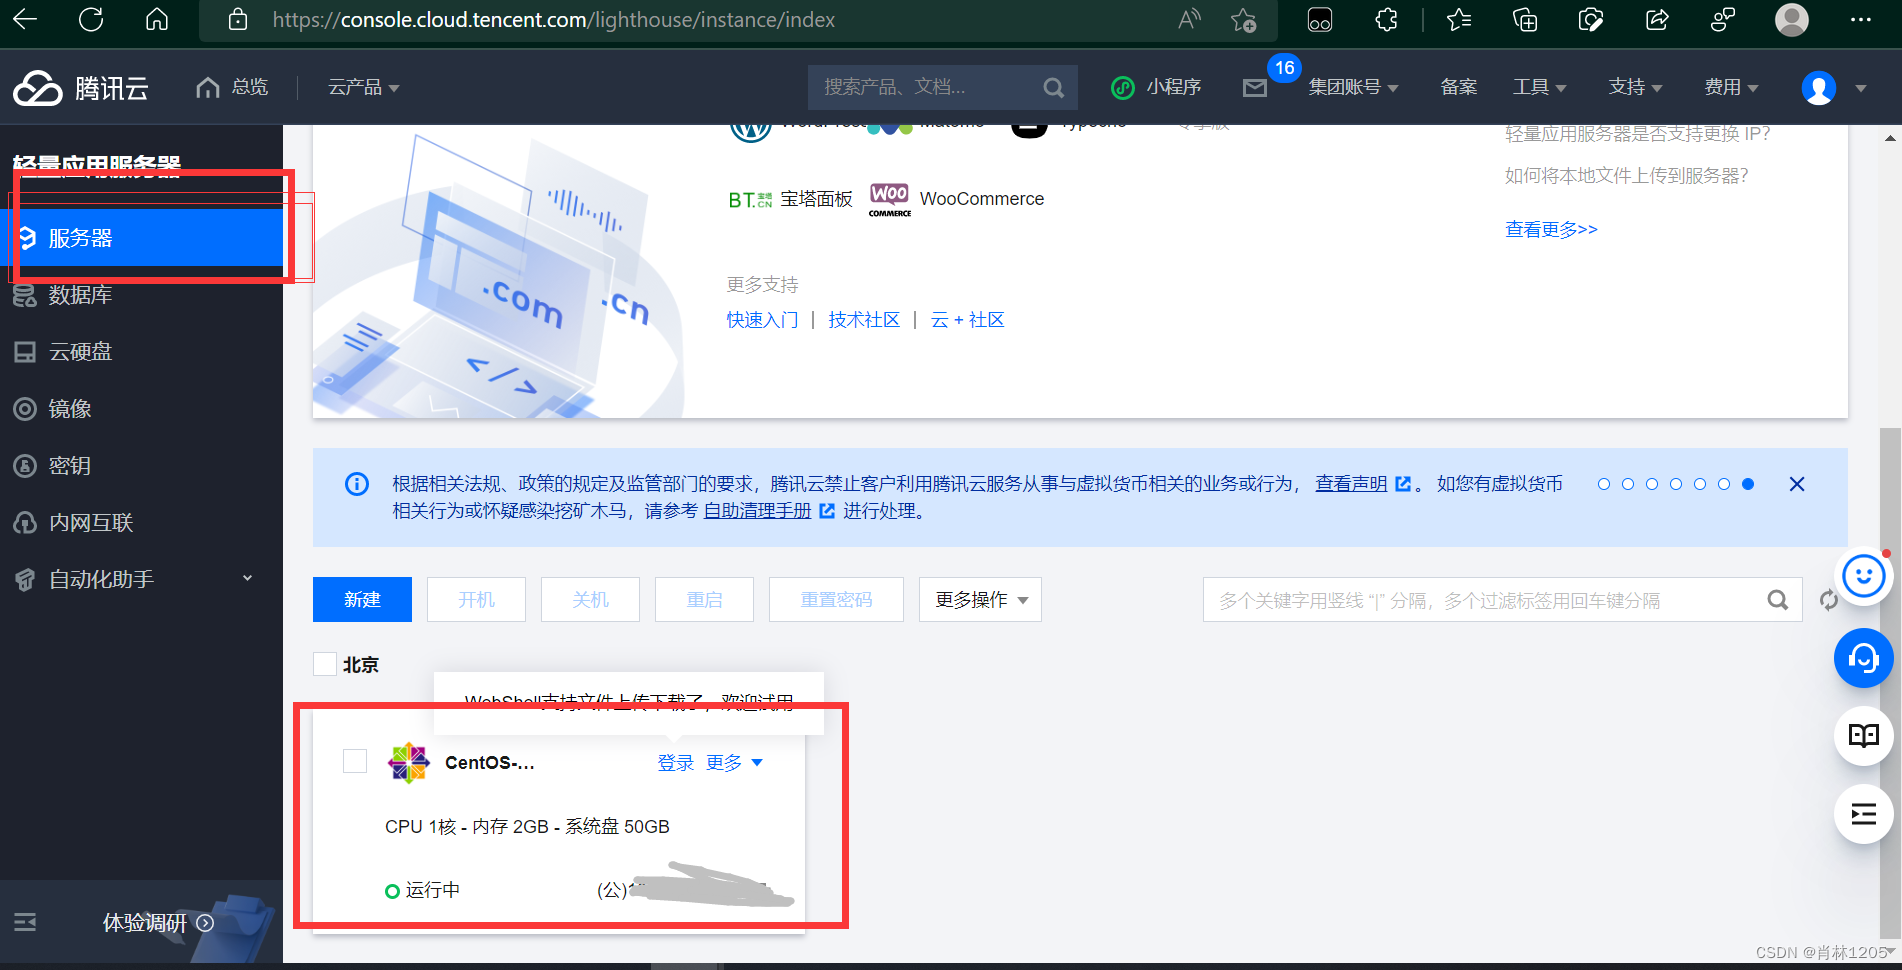
Task: Click the Tencent Cloud logo
Action: coord(81,88)
